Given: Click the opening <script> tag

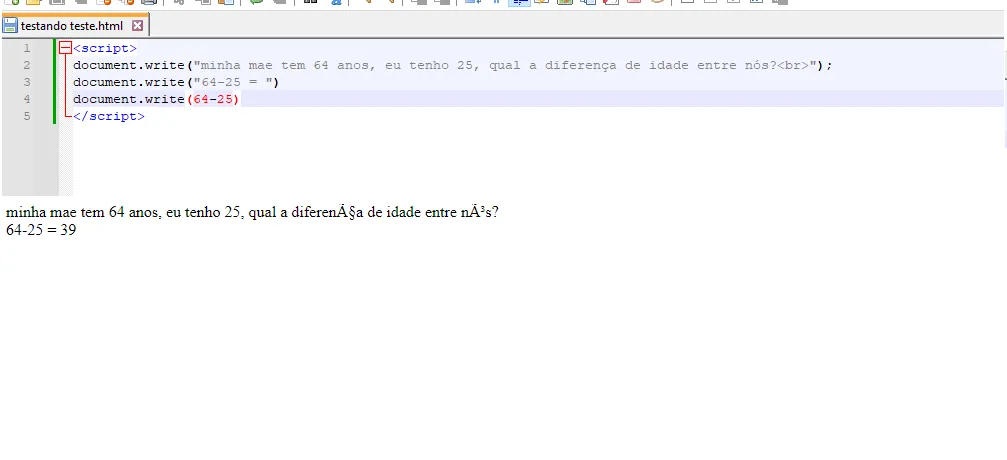Looking at the screenshot, I should click(105, 48).
